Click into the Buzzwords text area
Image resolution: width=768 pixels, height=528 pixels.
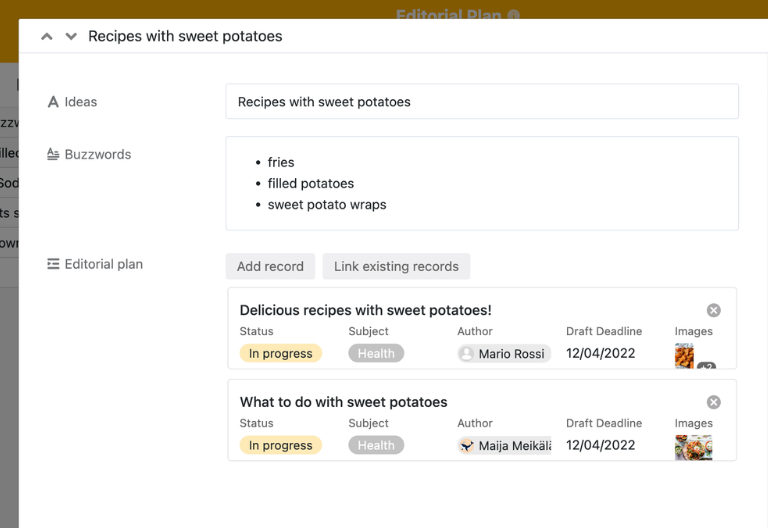(x=482, y=183)
